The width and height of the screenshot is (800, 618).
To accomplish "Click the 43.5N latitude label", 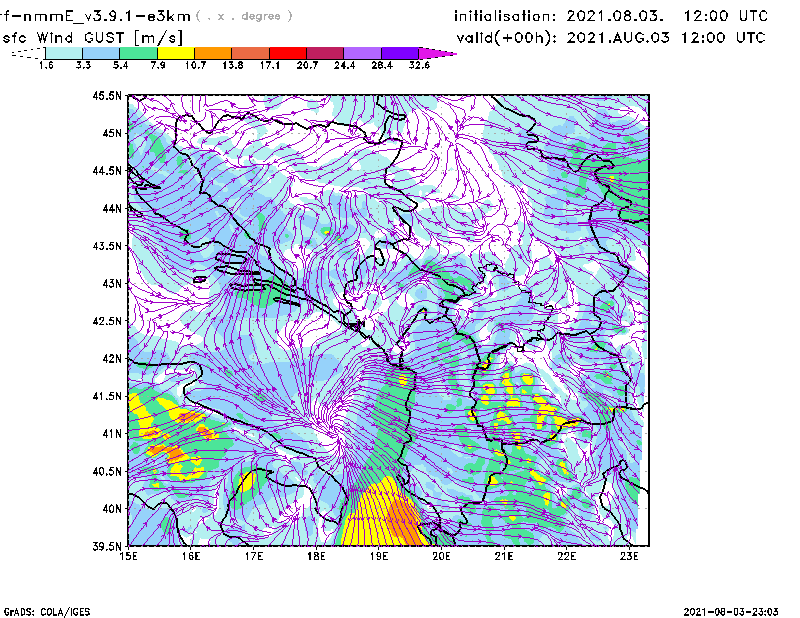I will [x=107, y=245].
